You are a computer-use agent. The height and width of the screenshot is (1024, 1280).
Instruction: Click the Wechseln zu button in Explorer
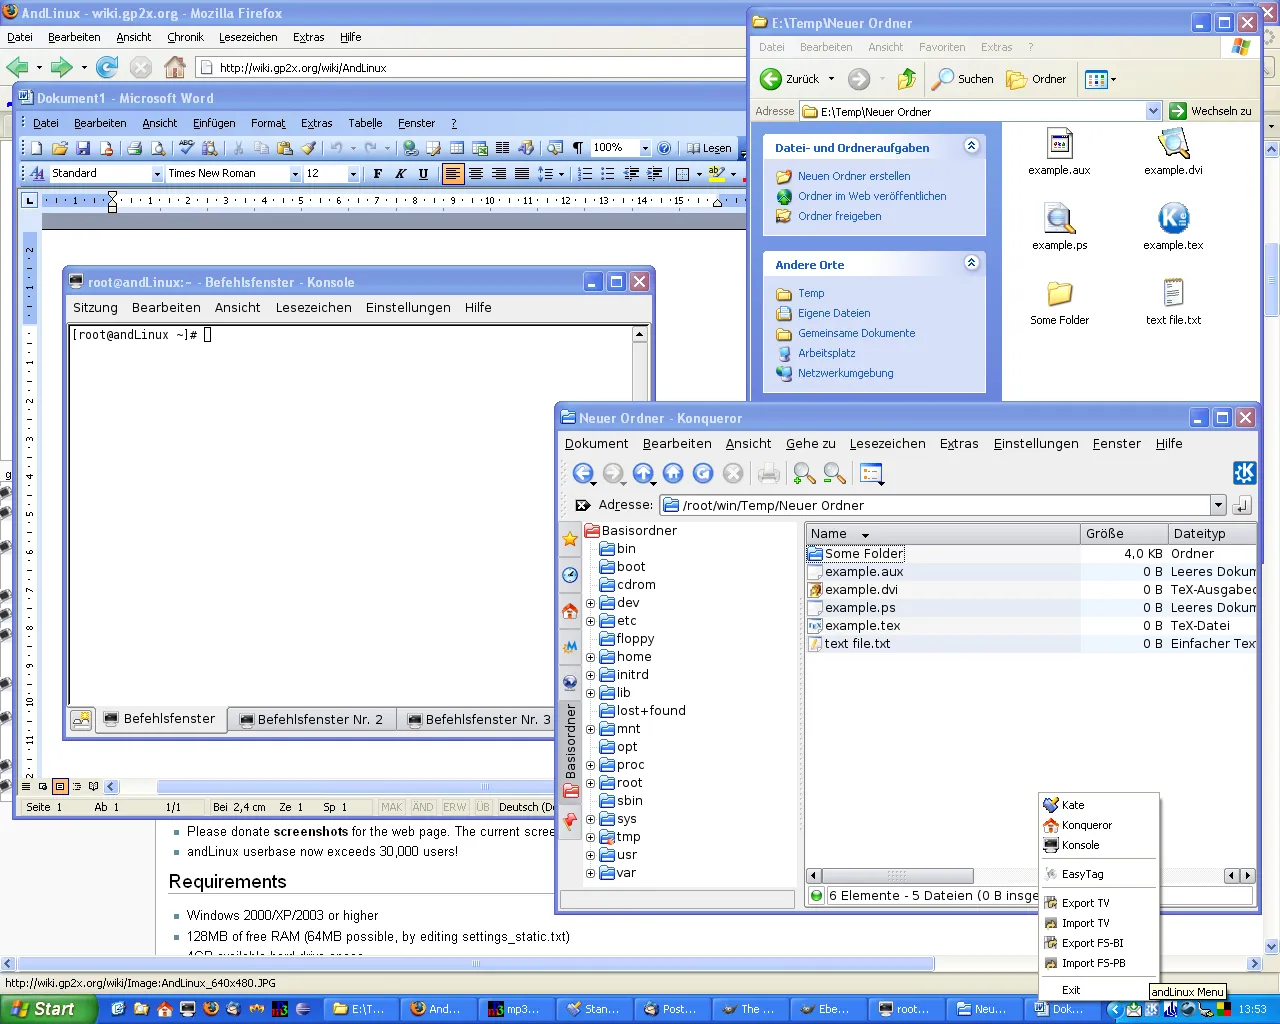point(1211,111)
